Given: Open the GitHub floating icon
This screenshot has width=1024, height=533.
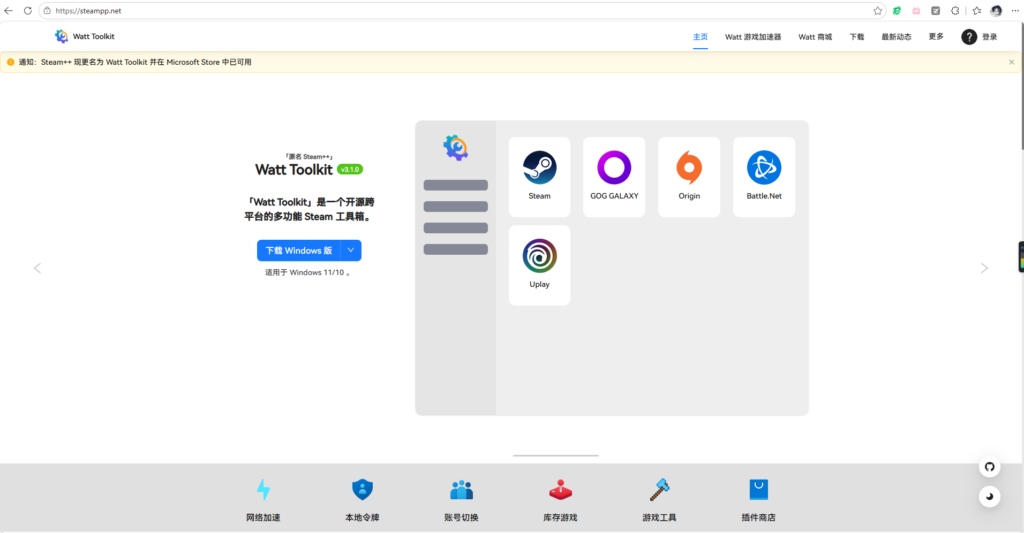Looking at the screenshot, I should coord(989,467).
